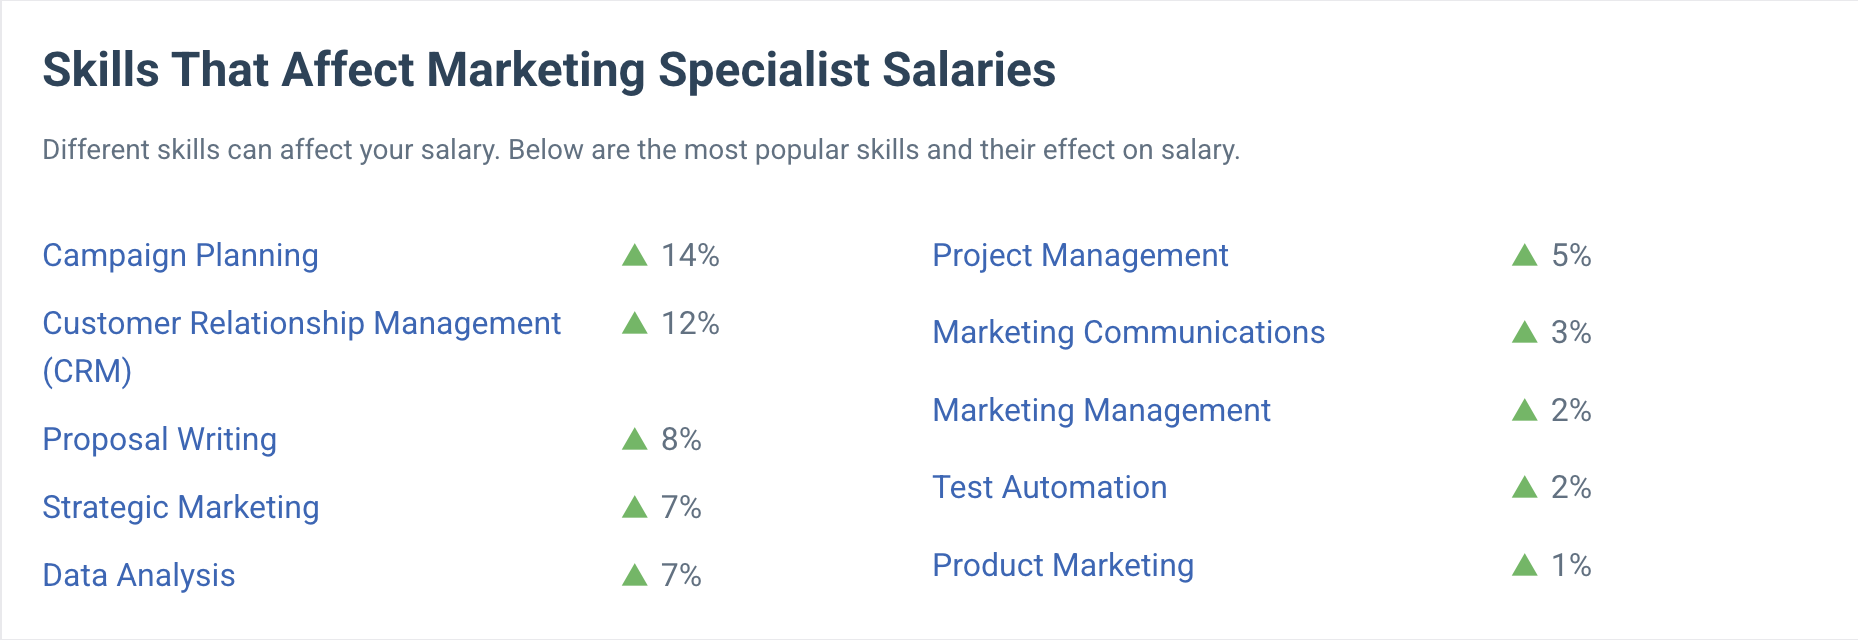This screenshot has height=640, width=1858.
Task: Open the Project Management skill link
Action: point(1080,256)
